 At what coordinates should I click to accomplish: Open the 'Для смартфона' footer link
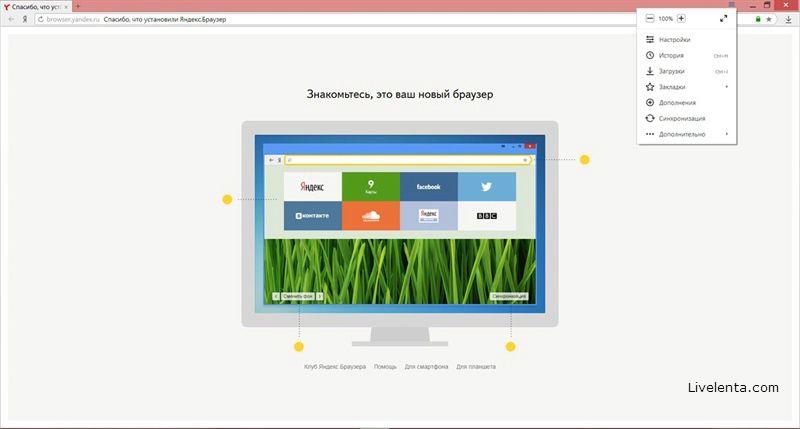(x=427, y=366)
